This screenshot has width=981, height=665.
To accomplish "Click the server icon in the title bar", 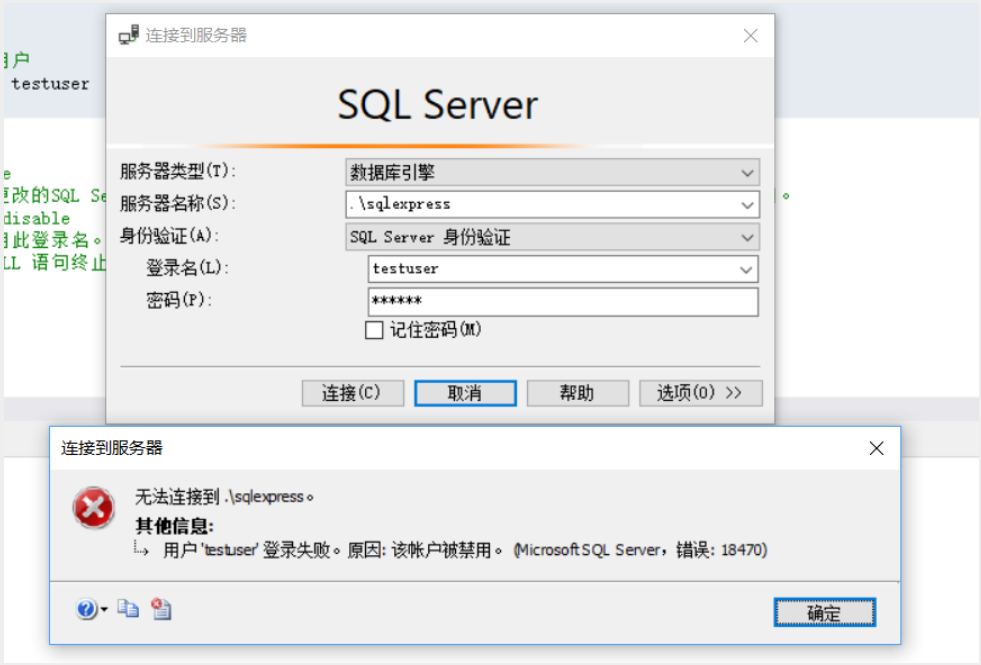I will tap(129, 35).
